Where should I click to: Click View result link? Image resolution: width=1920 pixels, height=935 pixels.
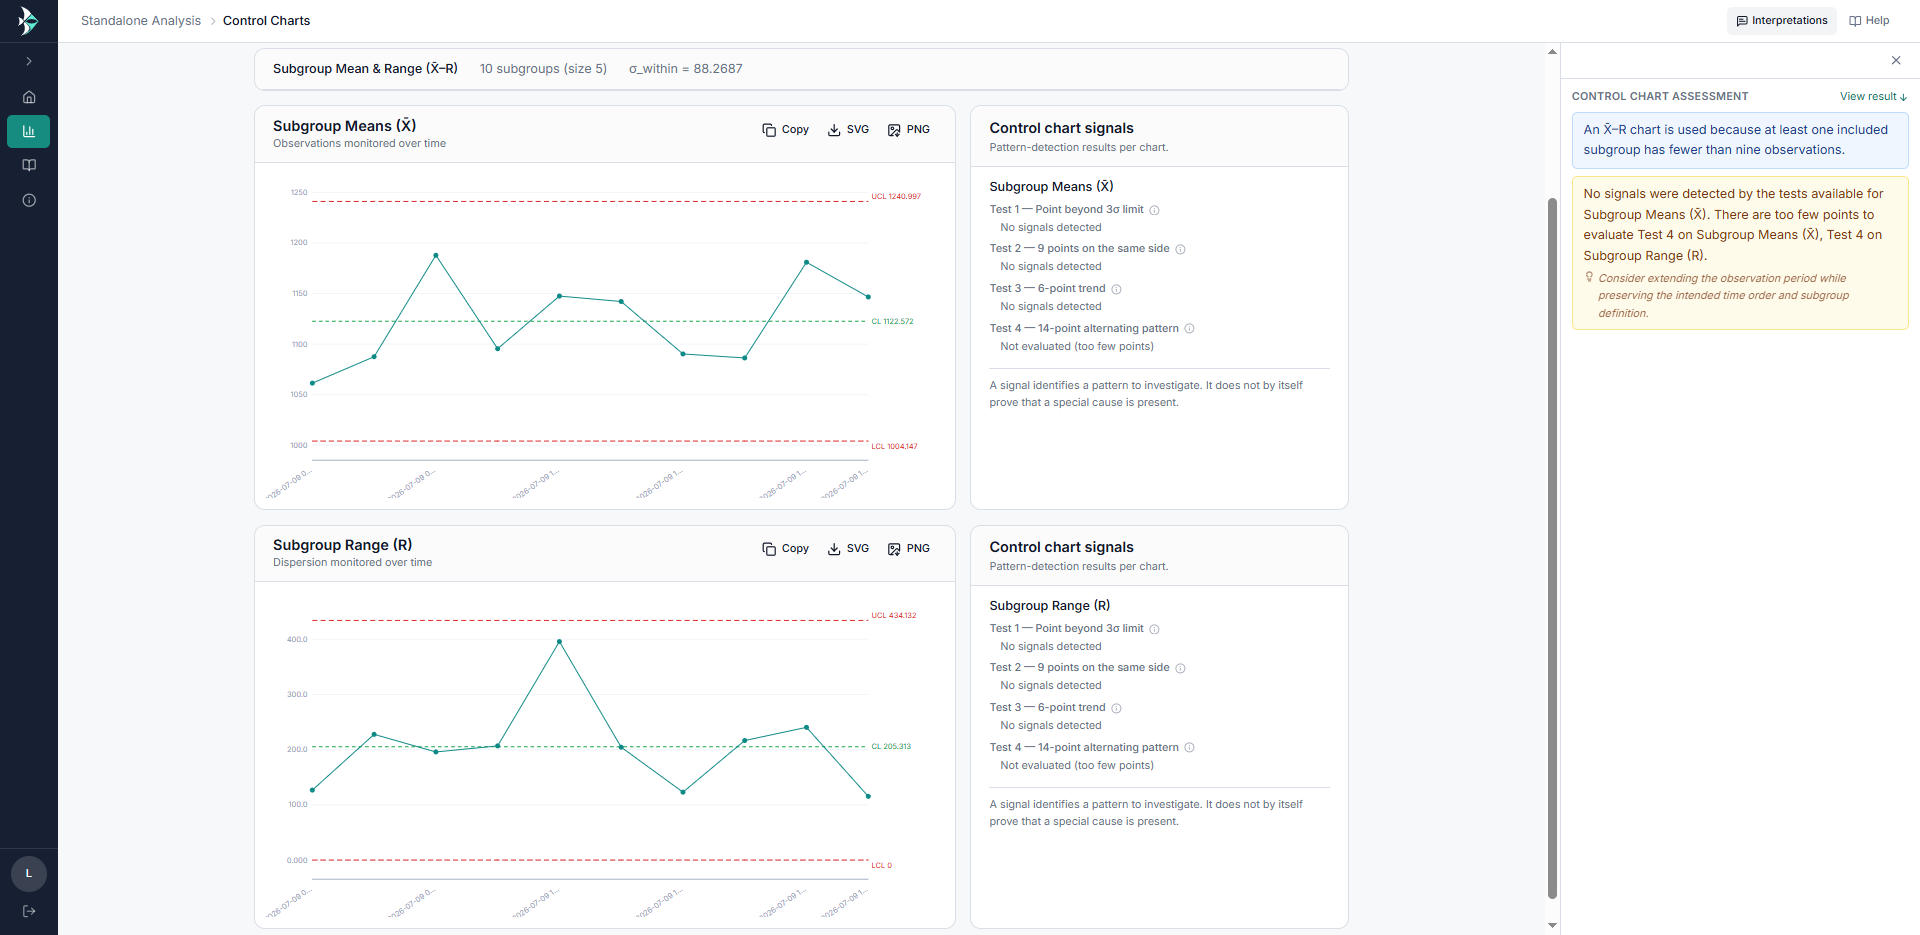point(1873,97)
